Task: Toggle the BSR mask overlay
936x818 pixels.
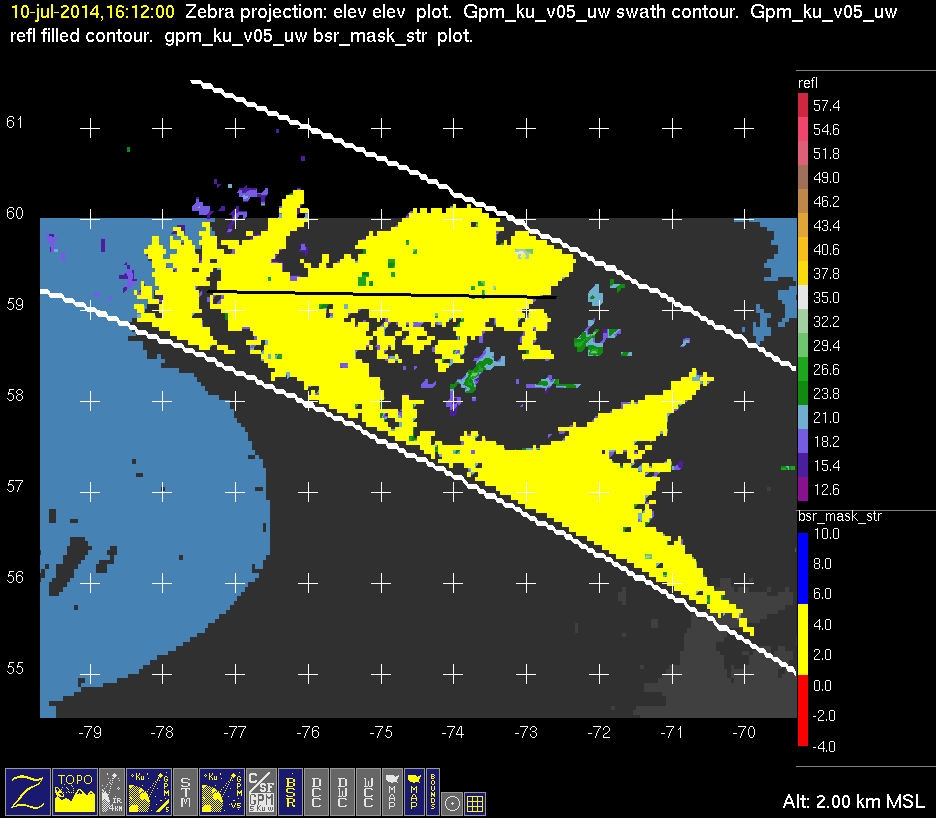Action: tap(291, 791)
